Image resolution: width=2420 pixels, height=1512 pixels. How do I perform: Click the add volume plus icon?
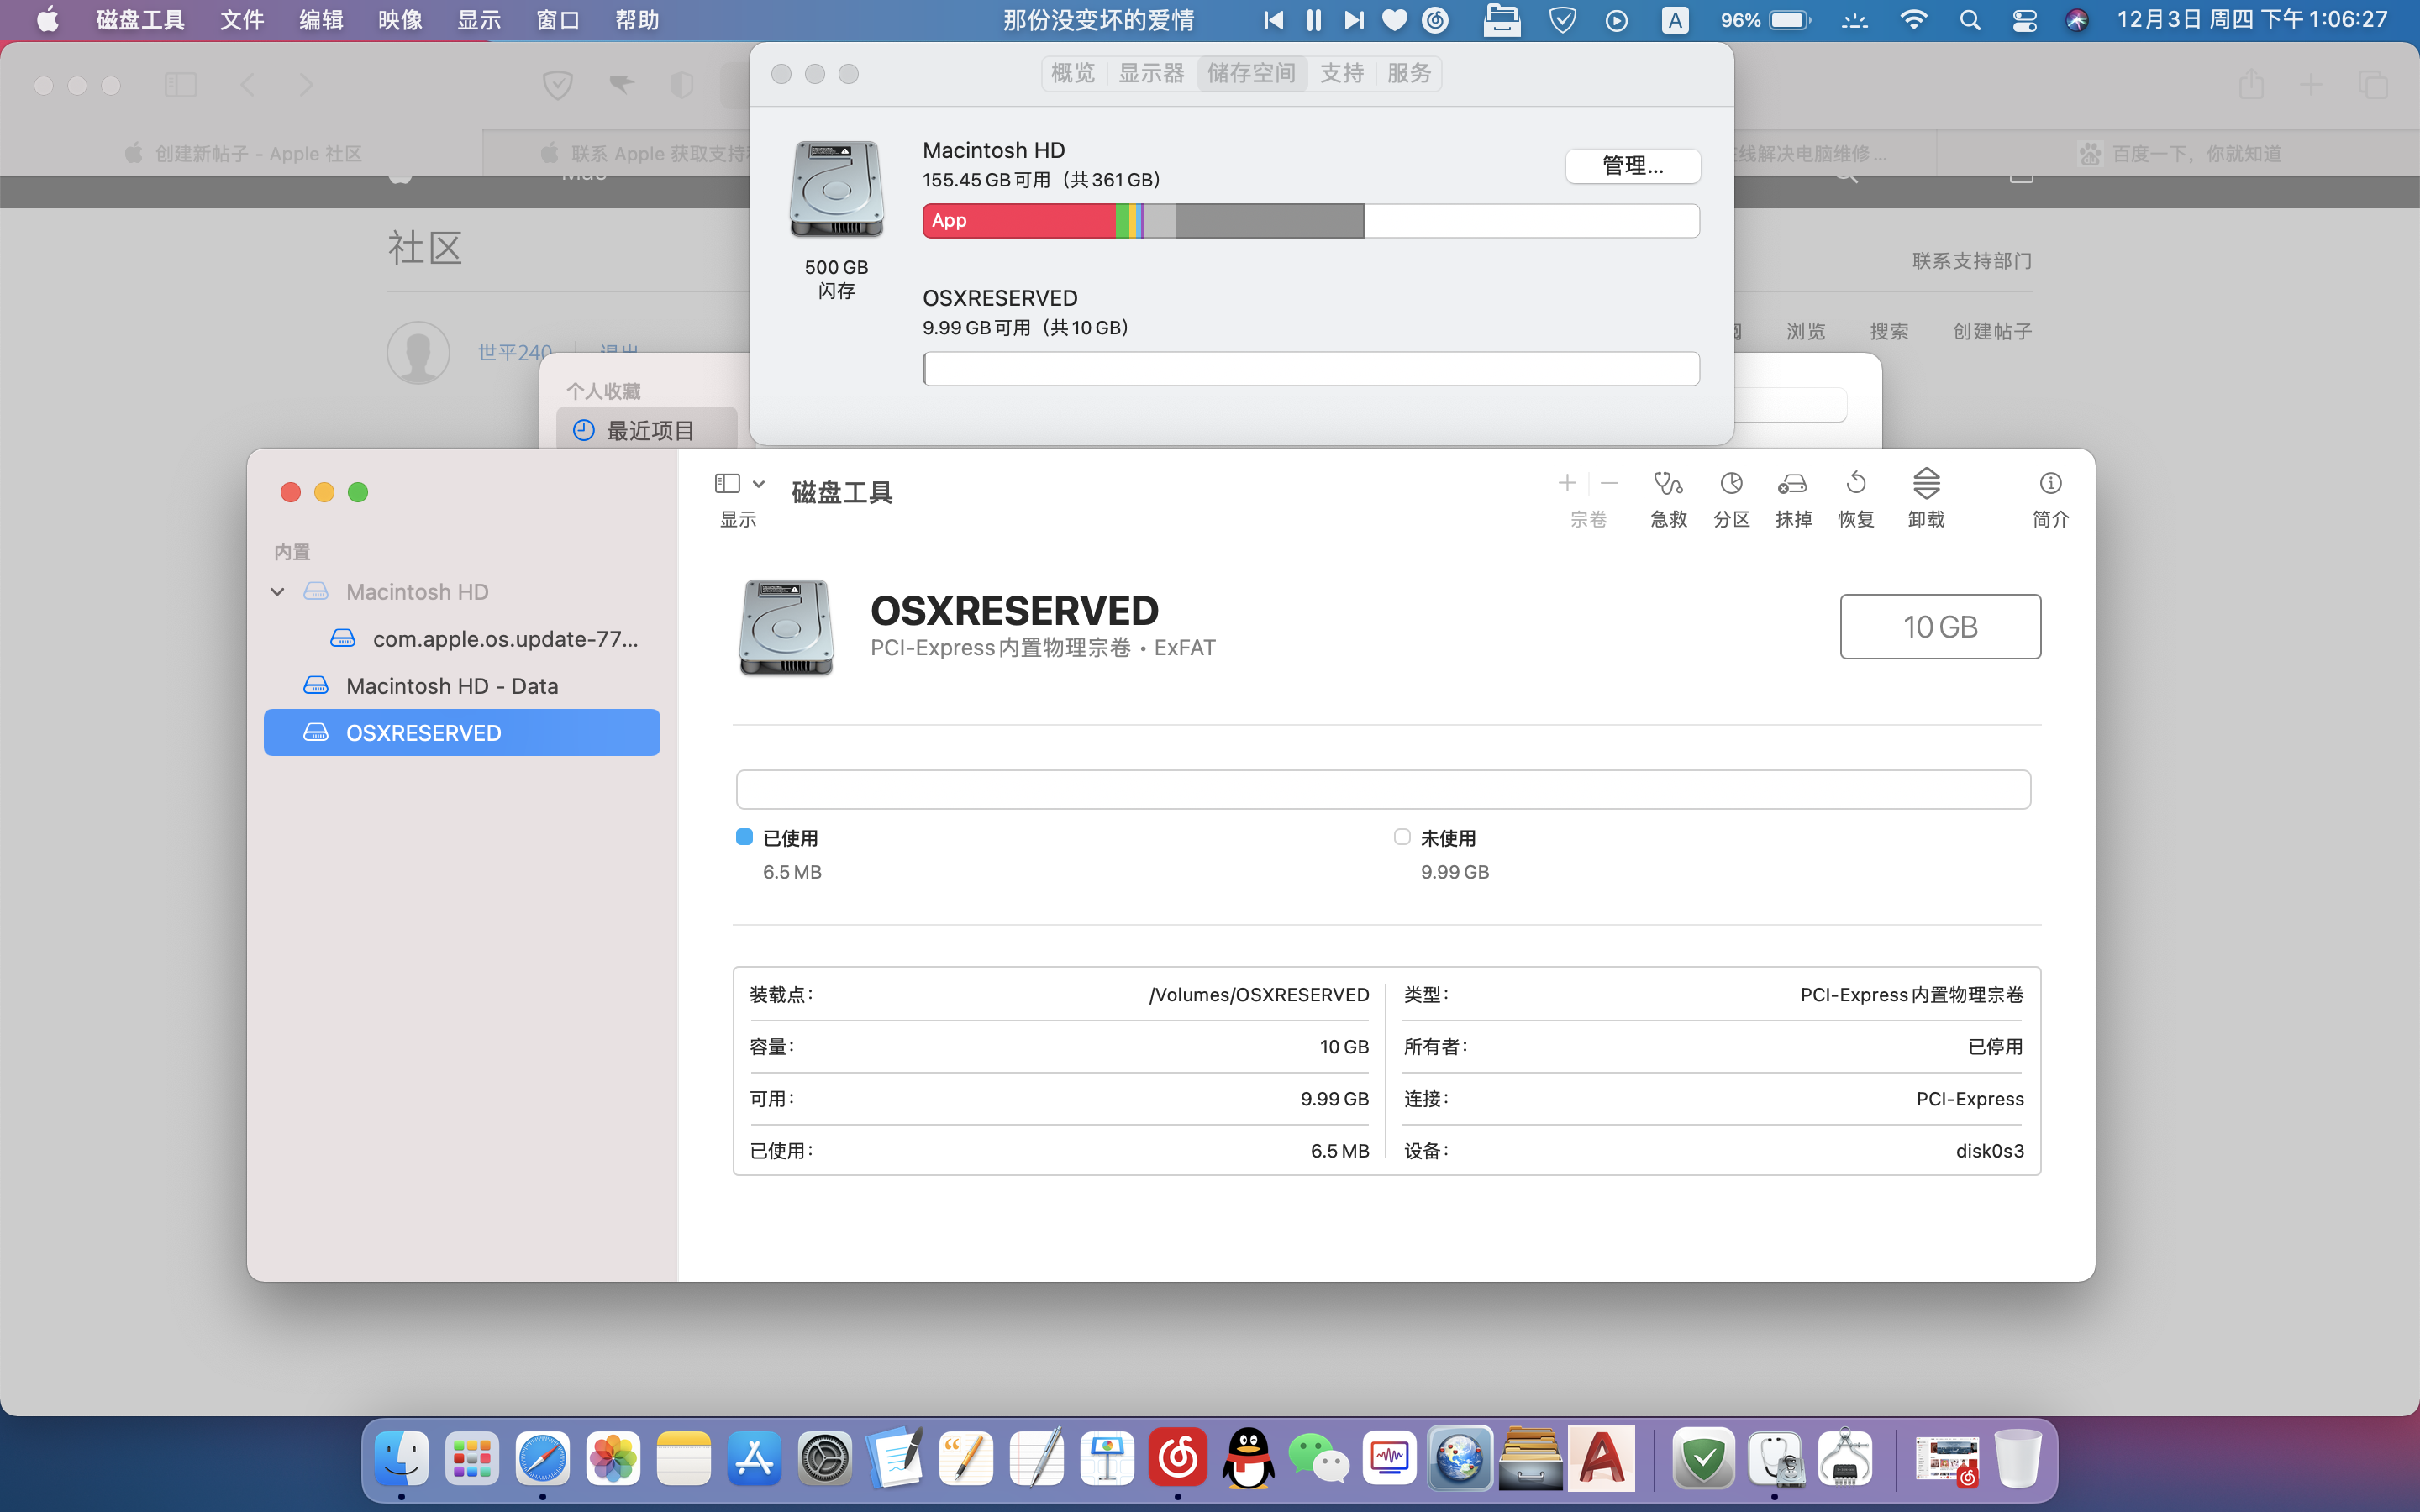click(1567, 484)
